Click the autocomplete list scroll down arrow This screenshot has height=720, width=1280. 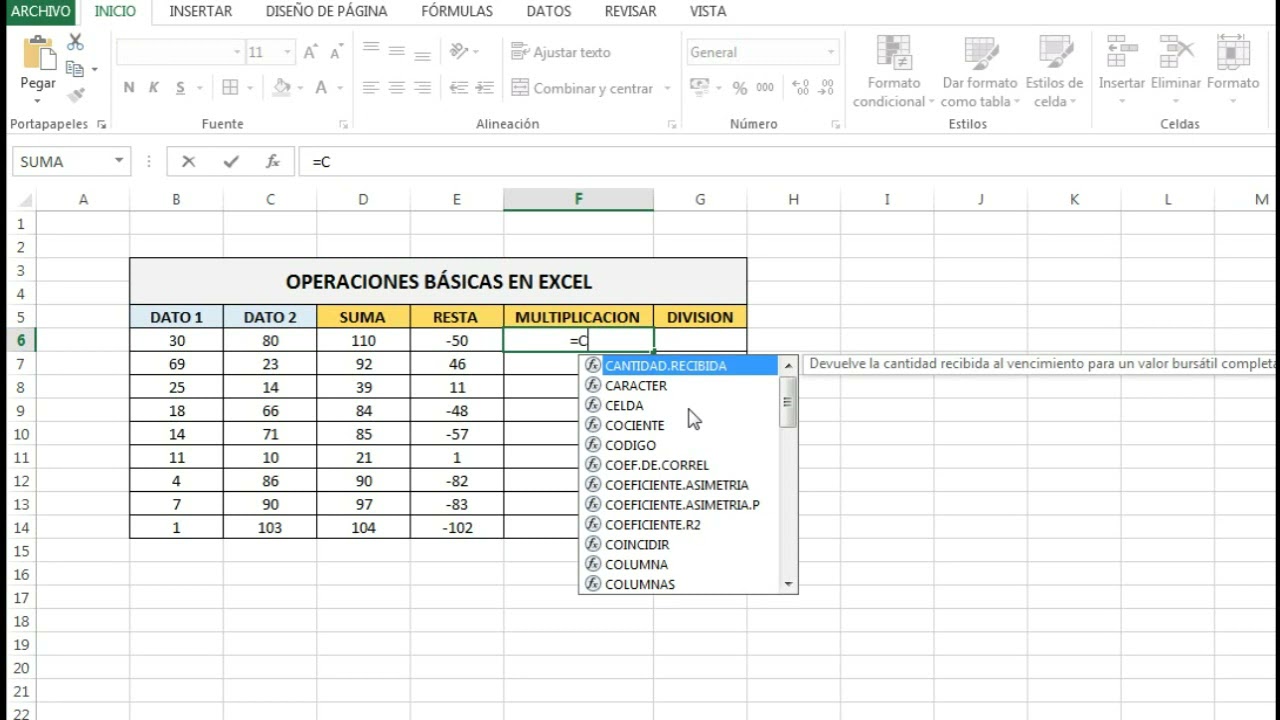pyautogui.click(x=788, y=584)
